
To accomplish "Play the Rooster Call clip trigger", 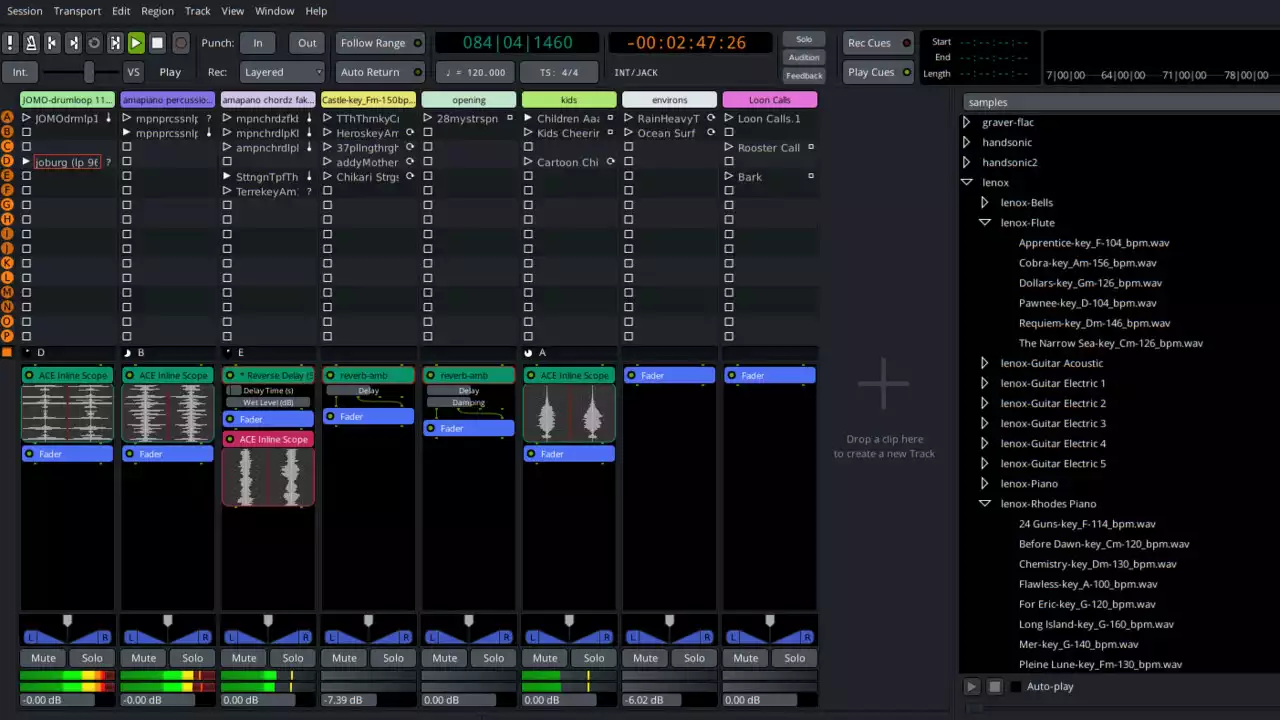I will pyautogui.click(x=729, y=147).
